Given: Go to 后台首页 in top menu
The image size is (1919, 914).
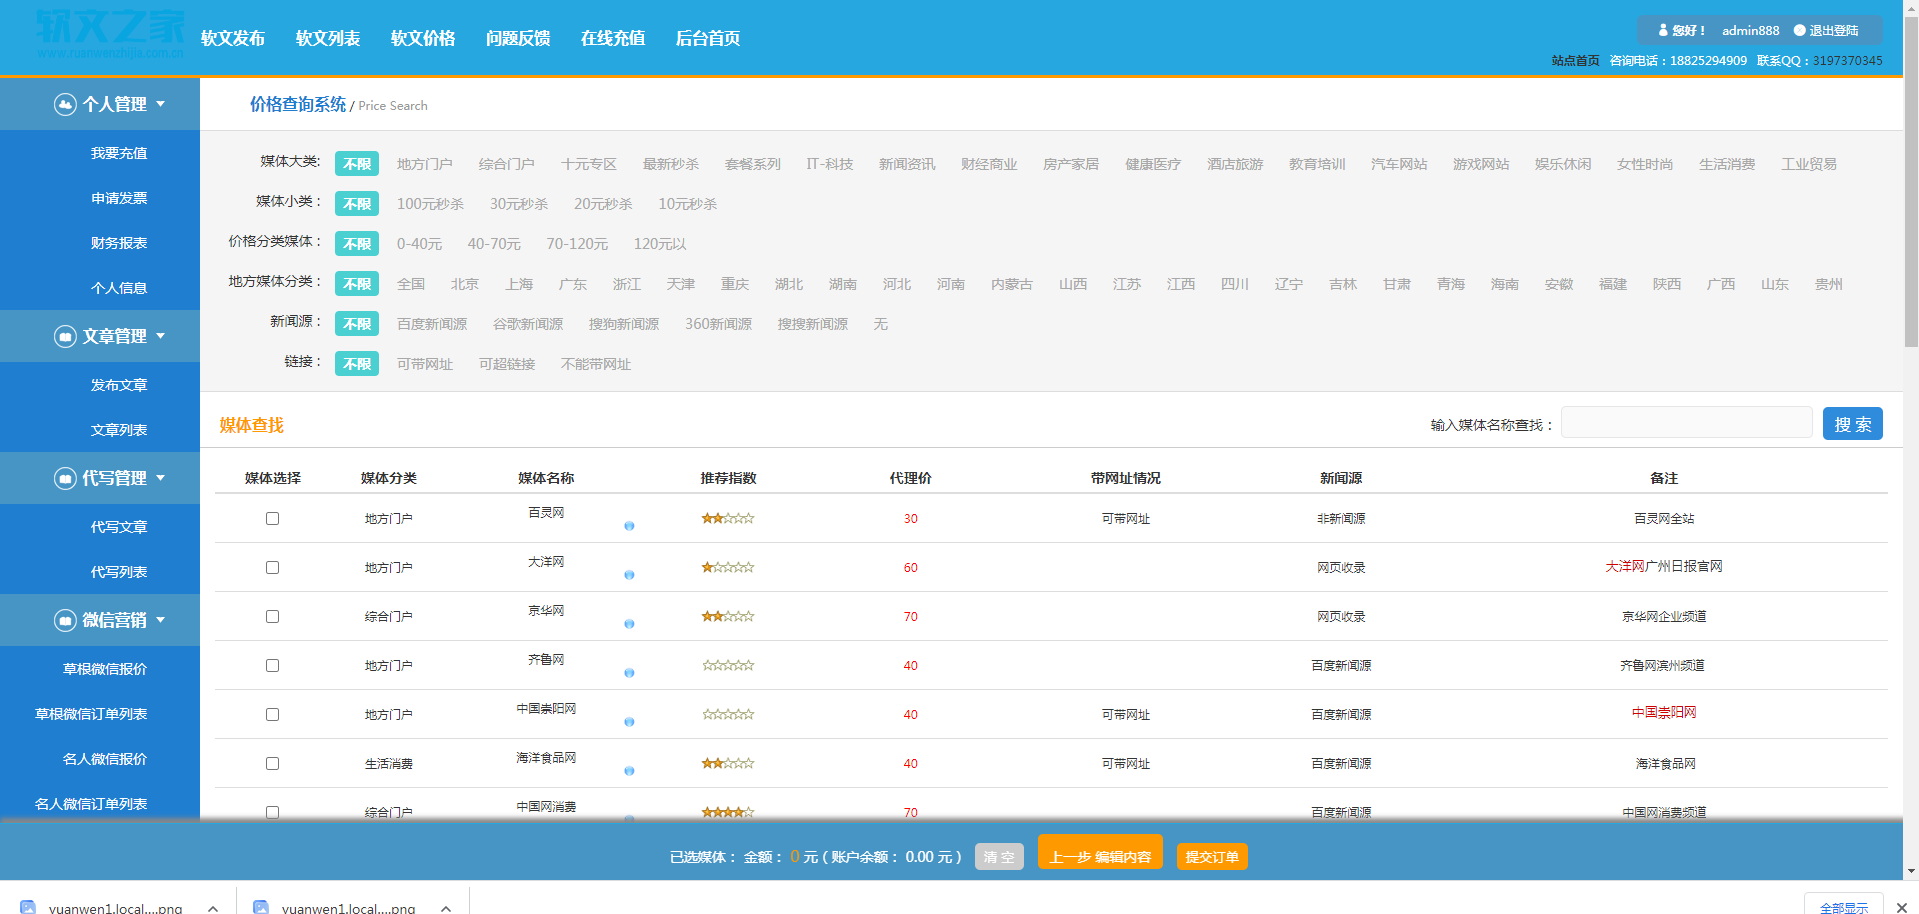Looking at the screenshot, I should [x=708, y=38].
